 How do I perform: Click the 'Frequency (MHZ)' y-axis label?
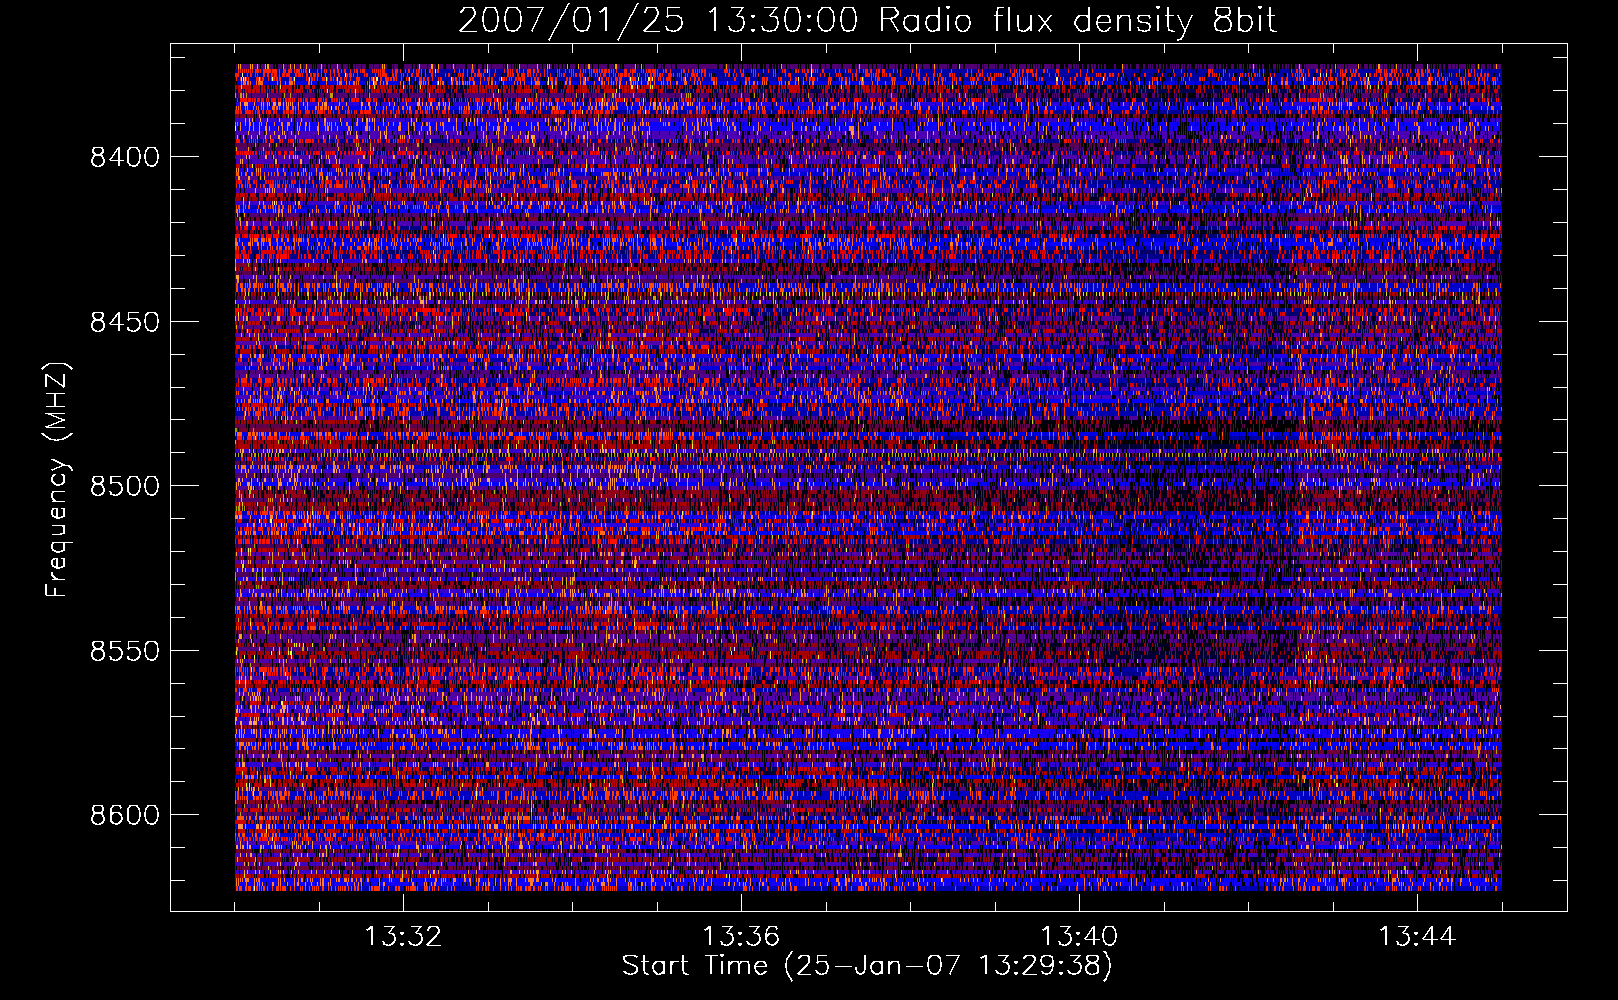point(57,480)
